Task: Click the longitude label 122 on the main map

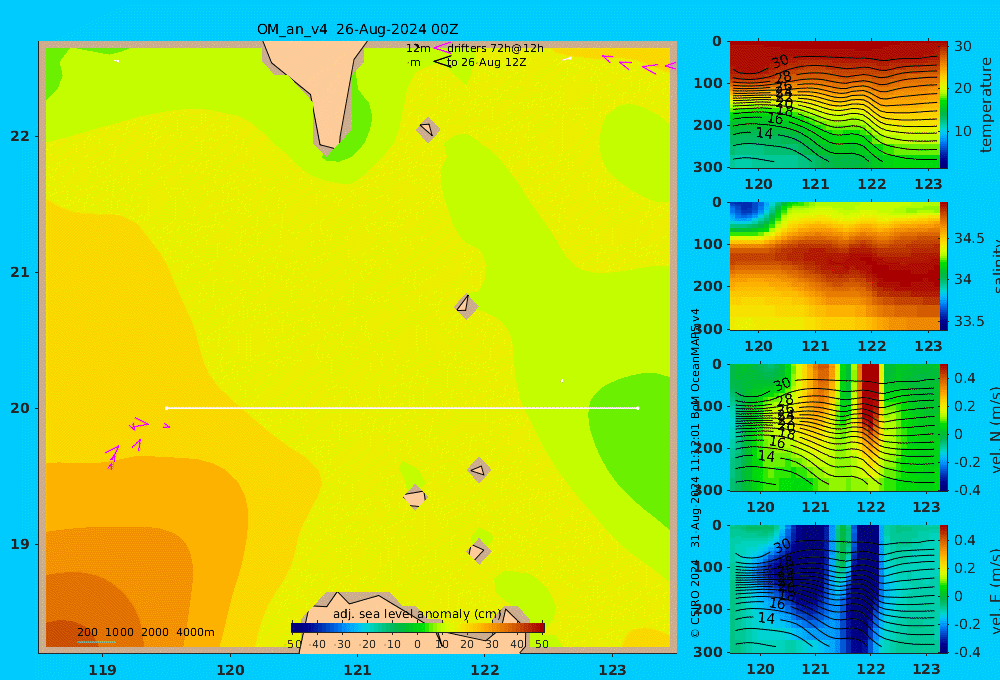Action: 485,670
